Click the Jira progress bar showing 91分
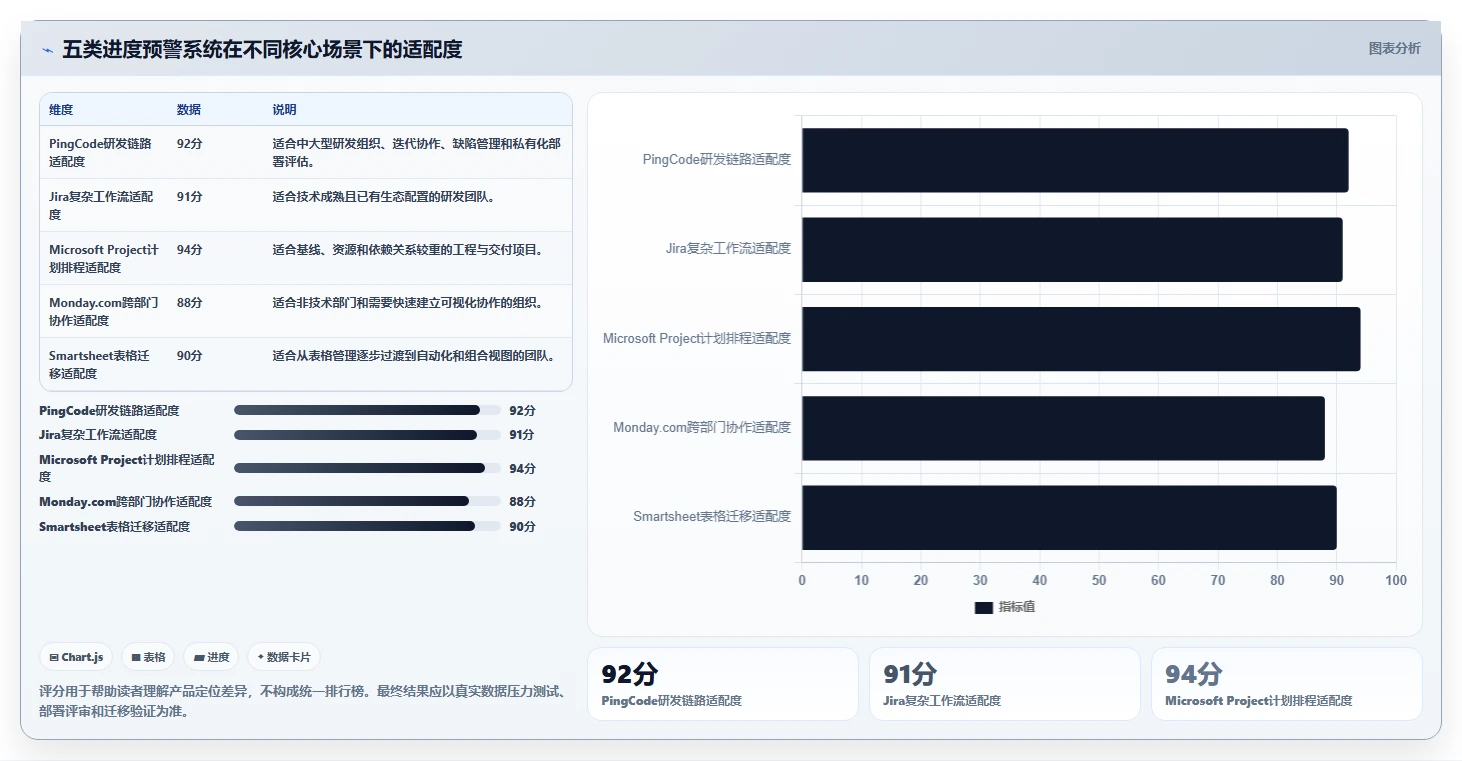The width and height of the screenshot is (1462, 761). [x=367, y=435]
